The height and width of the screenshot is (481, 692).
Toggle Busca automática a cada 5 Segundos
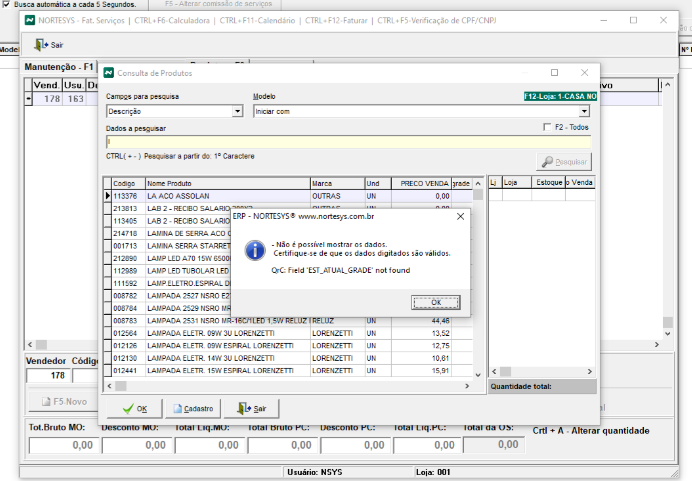pos(7,4)
